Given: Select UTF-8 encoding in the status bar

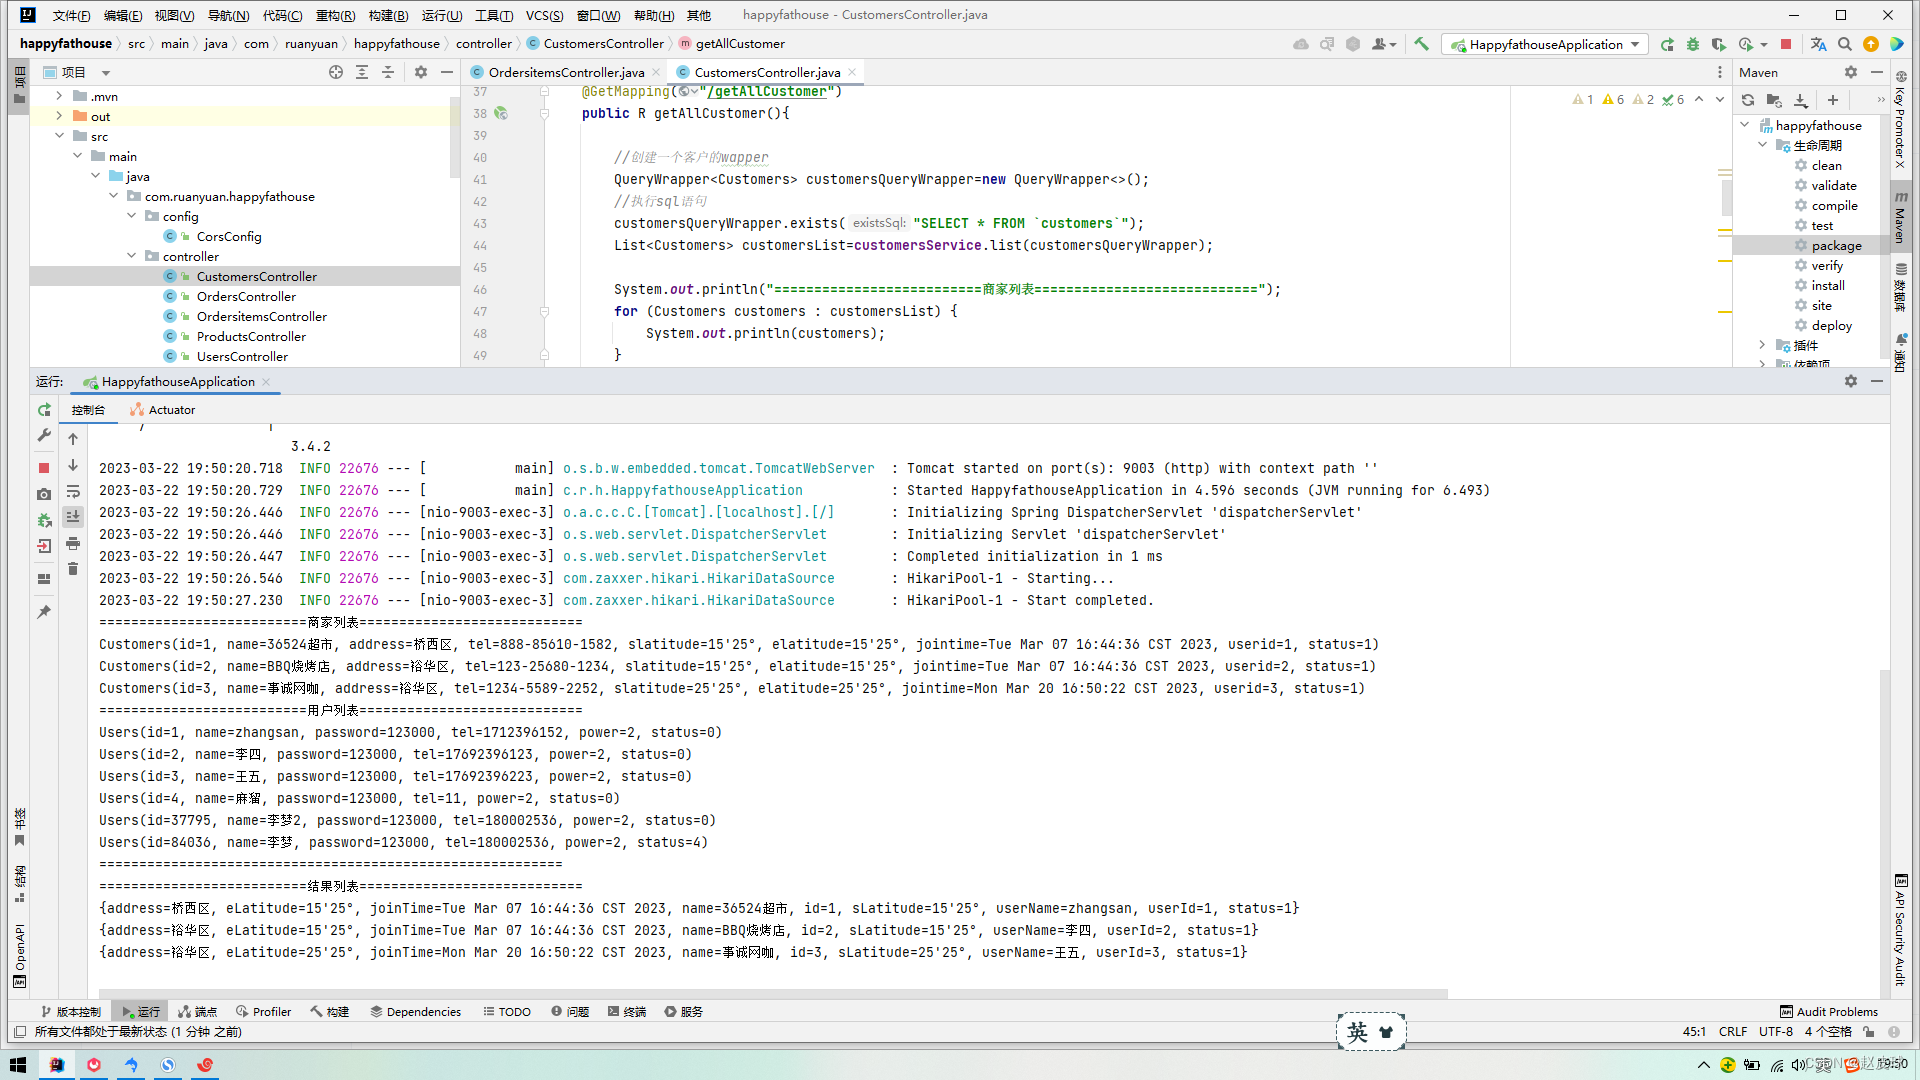Looking at the screenshot, I should pyautogui.click(x=1776, y=1031).
